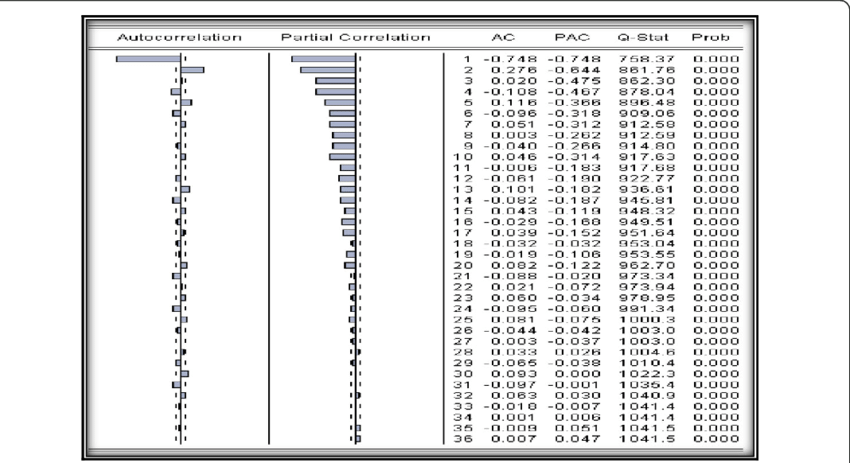
Task: Click the Q-Stat column header
Action: tap(643, 37)
